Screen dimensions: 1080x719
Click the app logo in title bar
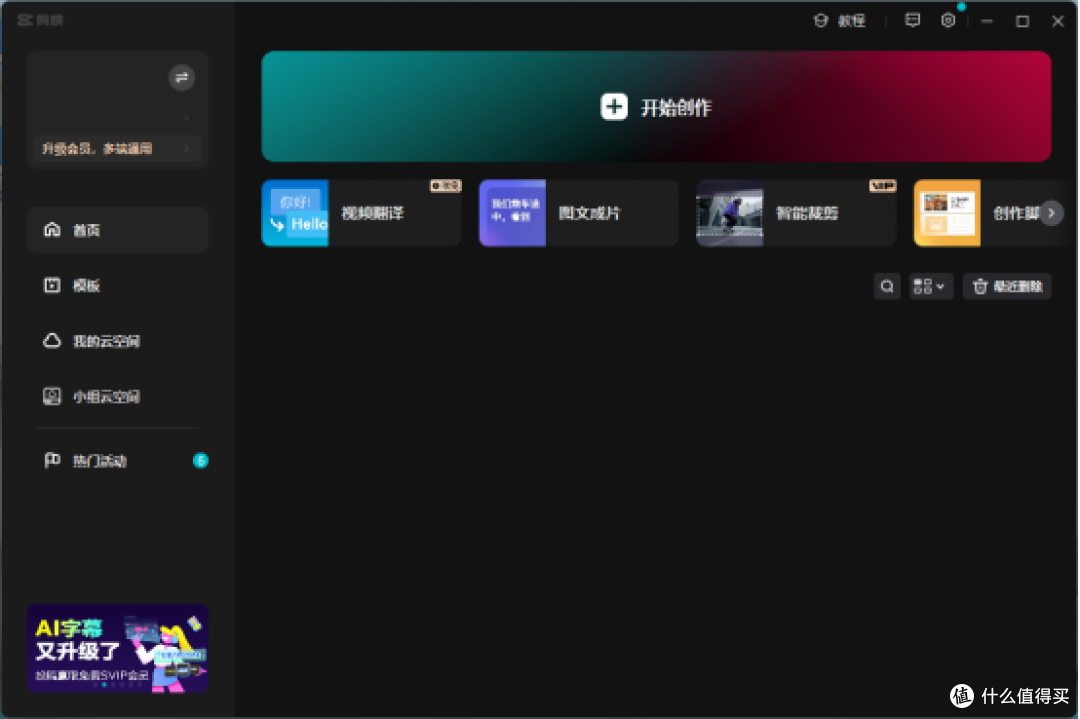coord(40,20)
